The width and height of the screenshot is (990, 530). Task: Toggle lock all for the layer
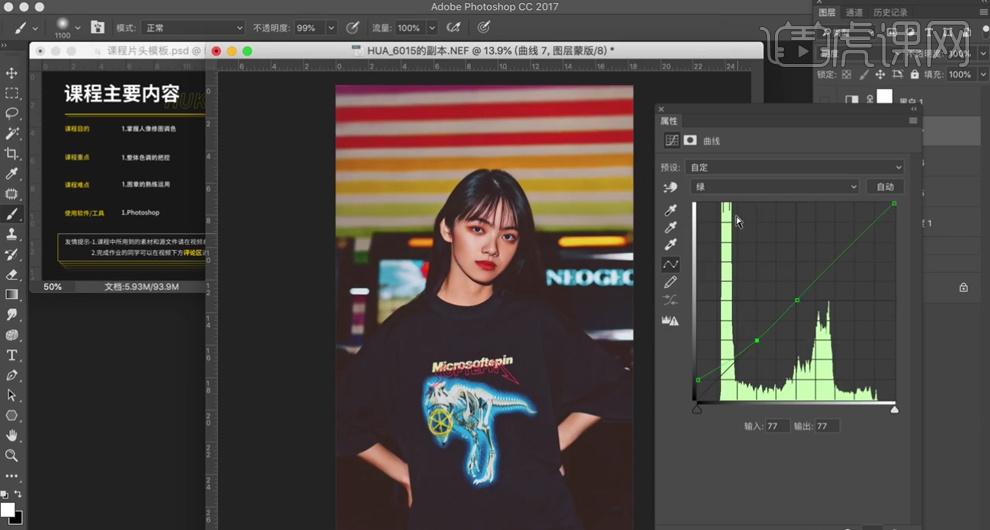click(x=914, y=74)
